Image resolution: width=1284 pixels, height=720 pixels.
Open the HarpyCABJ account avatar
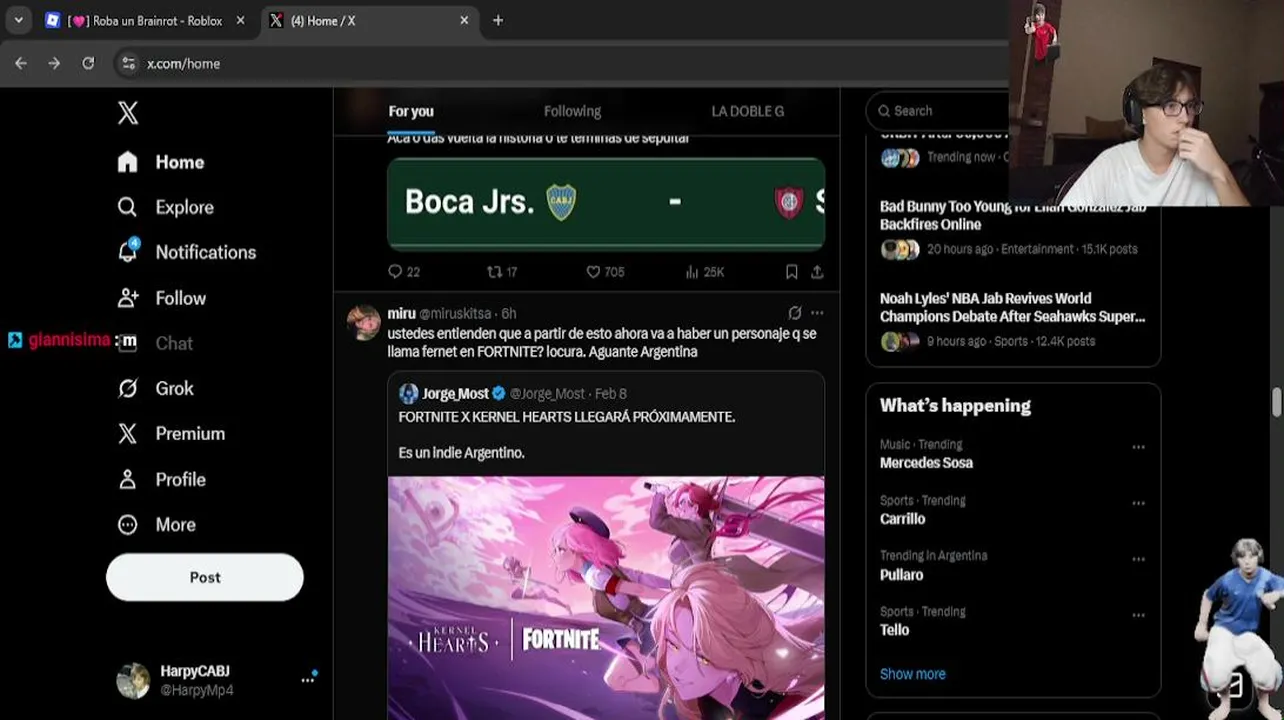pos(133,680)
